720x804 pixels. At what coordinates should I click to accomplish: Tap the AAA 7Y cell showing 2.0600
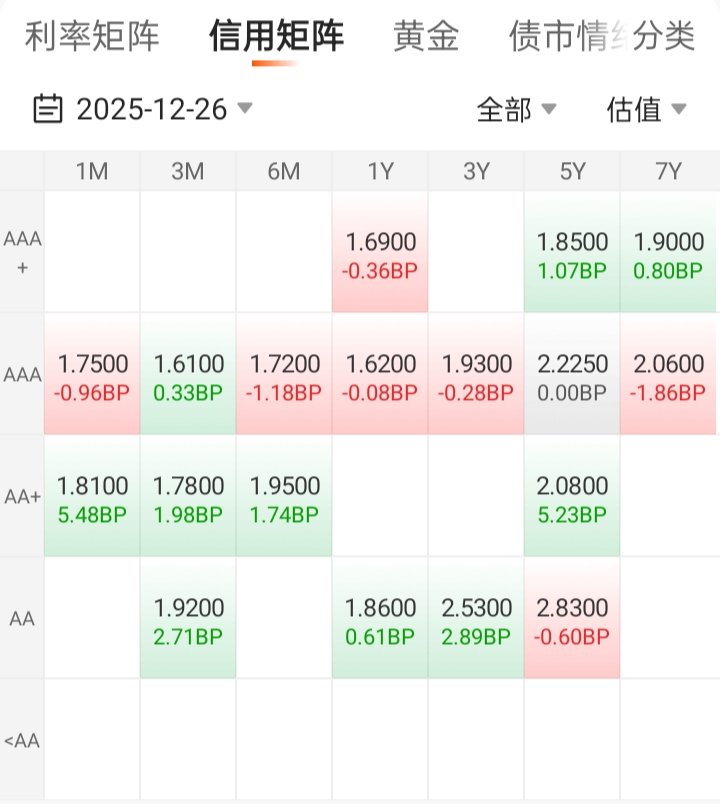tap(668, 376)
